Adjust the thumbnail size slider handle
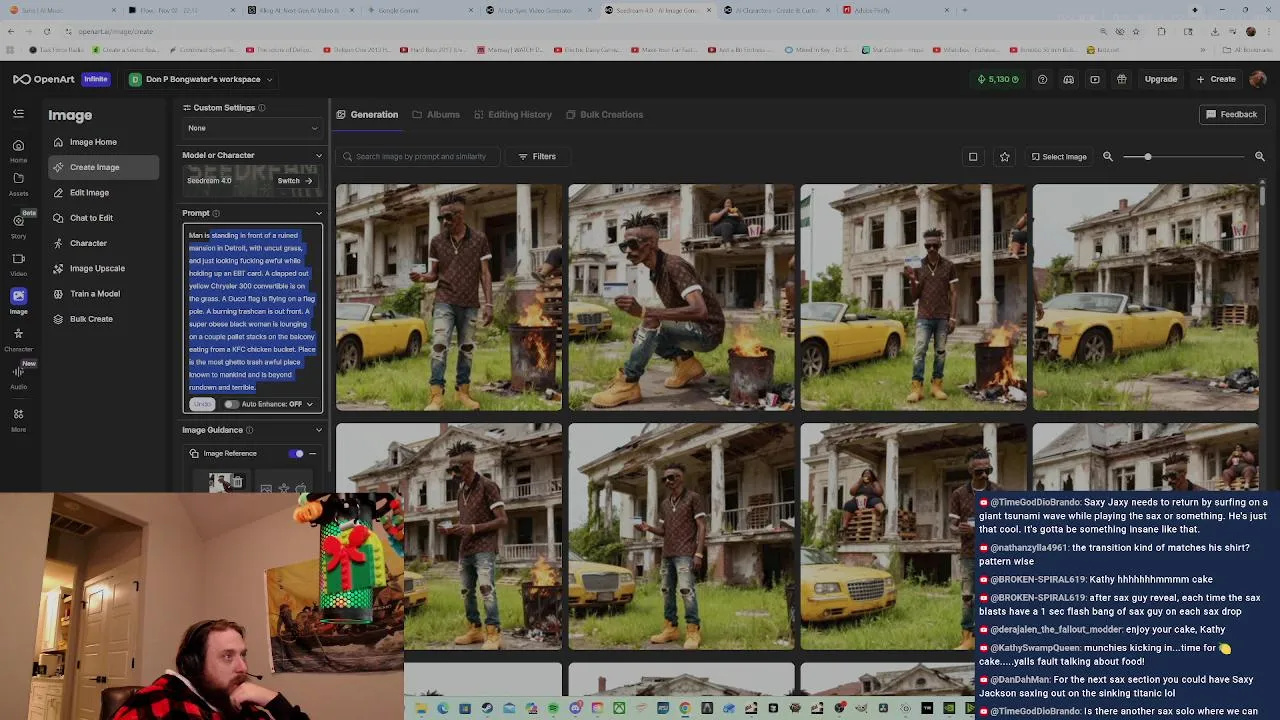This screenshot has height=720, width=1280. click(x=1148, y=157)
